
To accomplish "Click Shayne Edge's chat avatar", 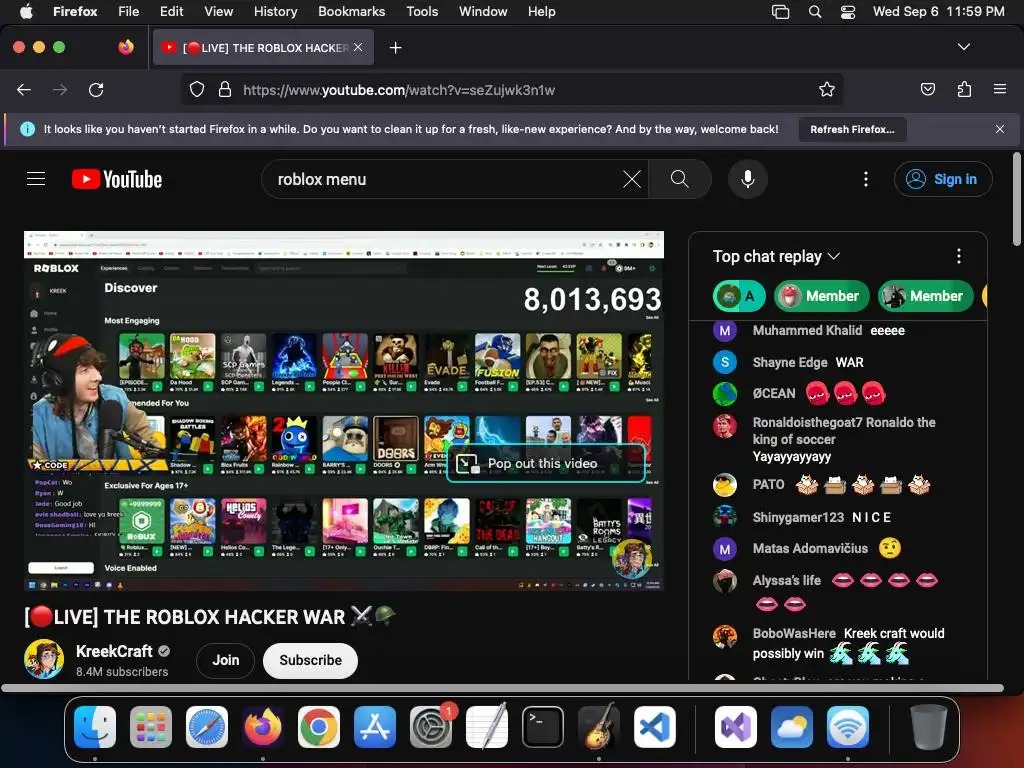I will [x=725, y=362].
